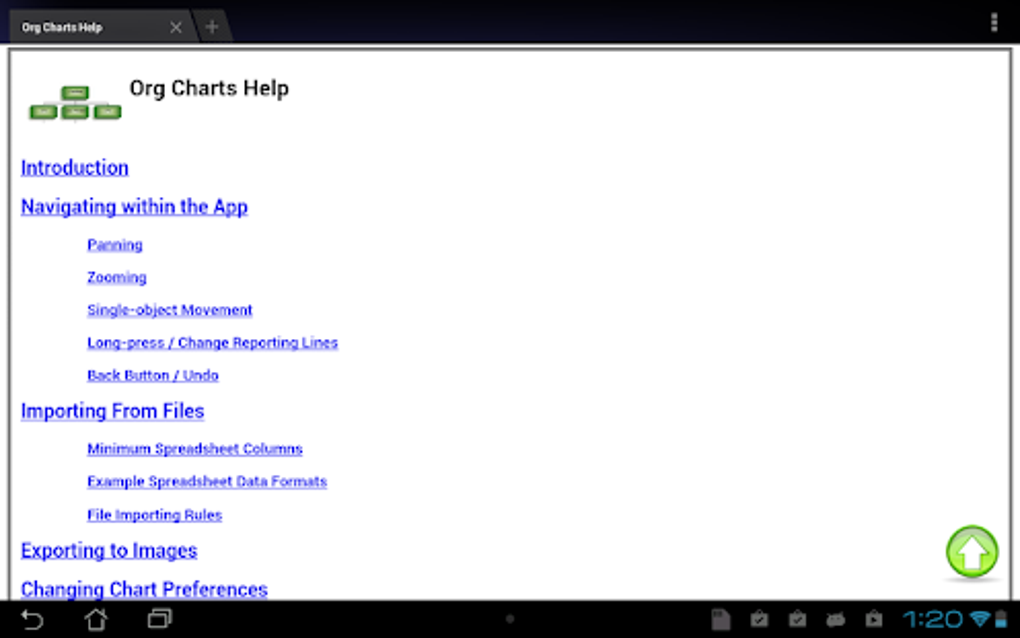1020x638 pixels.
Task: Open the Exporting to Images topic
Action: point(108,550)
